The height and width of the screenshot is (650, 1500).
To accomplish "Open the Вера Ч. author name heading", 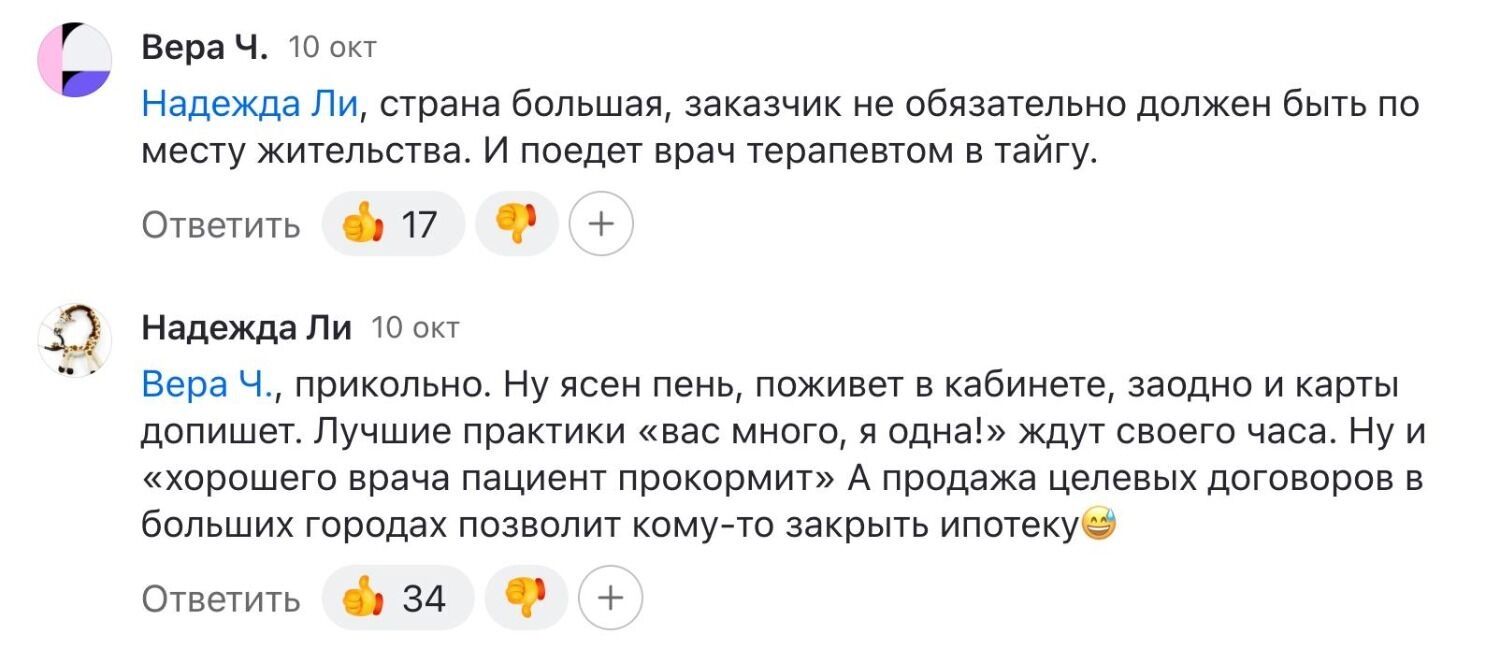I will tap(205, 46).
